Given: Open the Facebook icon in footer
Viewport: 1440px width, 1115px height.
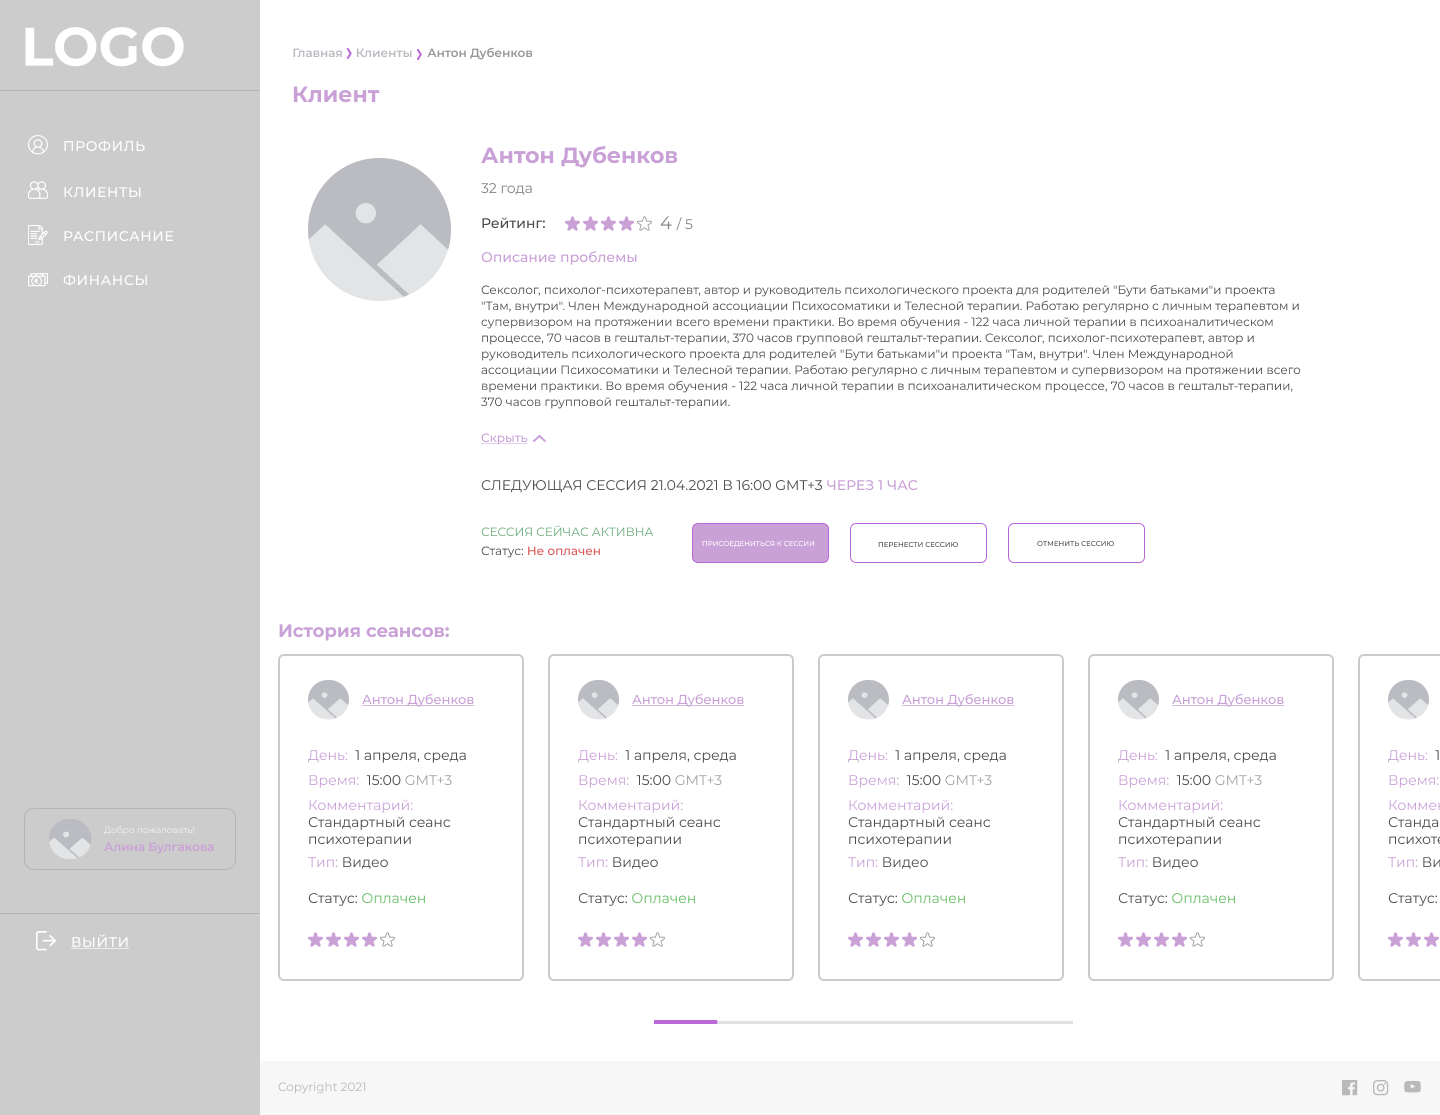Looking at the screenshot, I should point(1349,1087).
